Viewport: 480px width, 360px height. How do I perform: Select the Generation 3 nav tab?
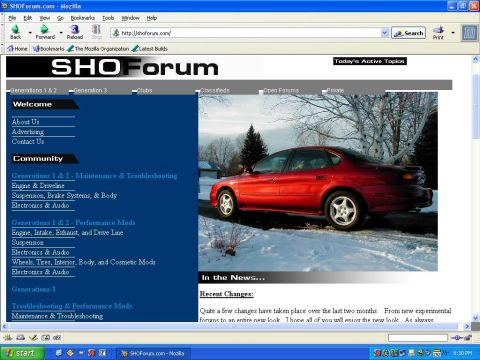(x=90, y=90)
